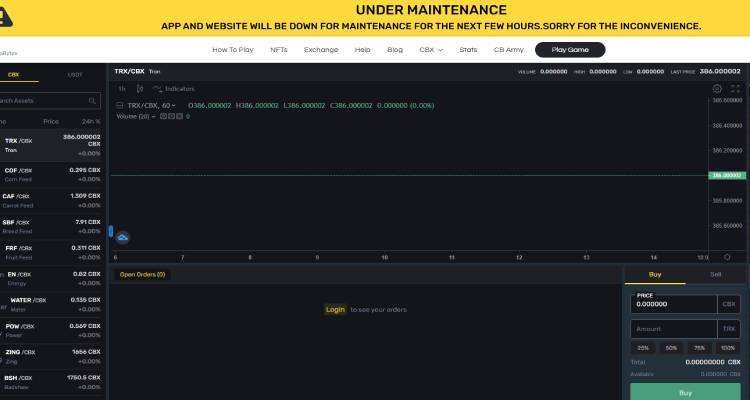
Task: Click the green Buy submit button
Action: [x=685, y=392]
